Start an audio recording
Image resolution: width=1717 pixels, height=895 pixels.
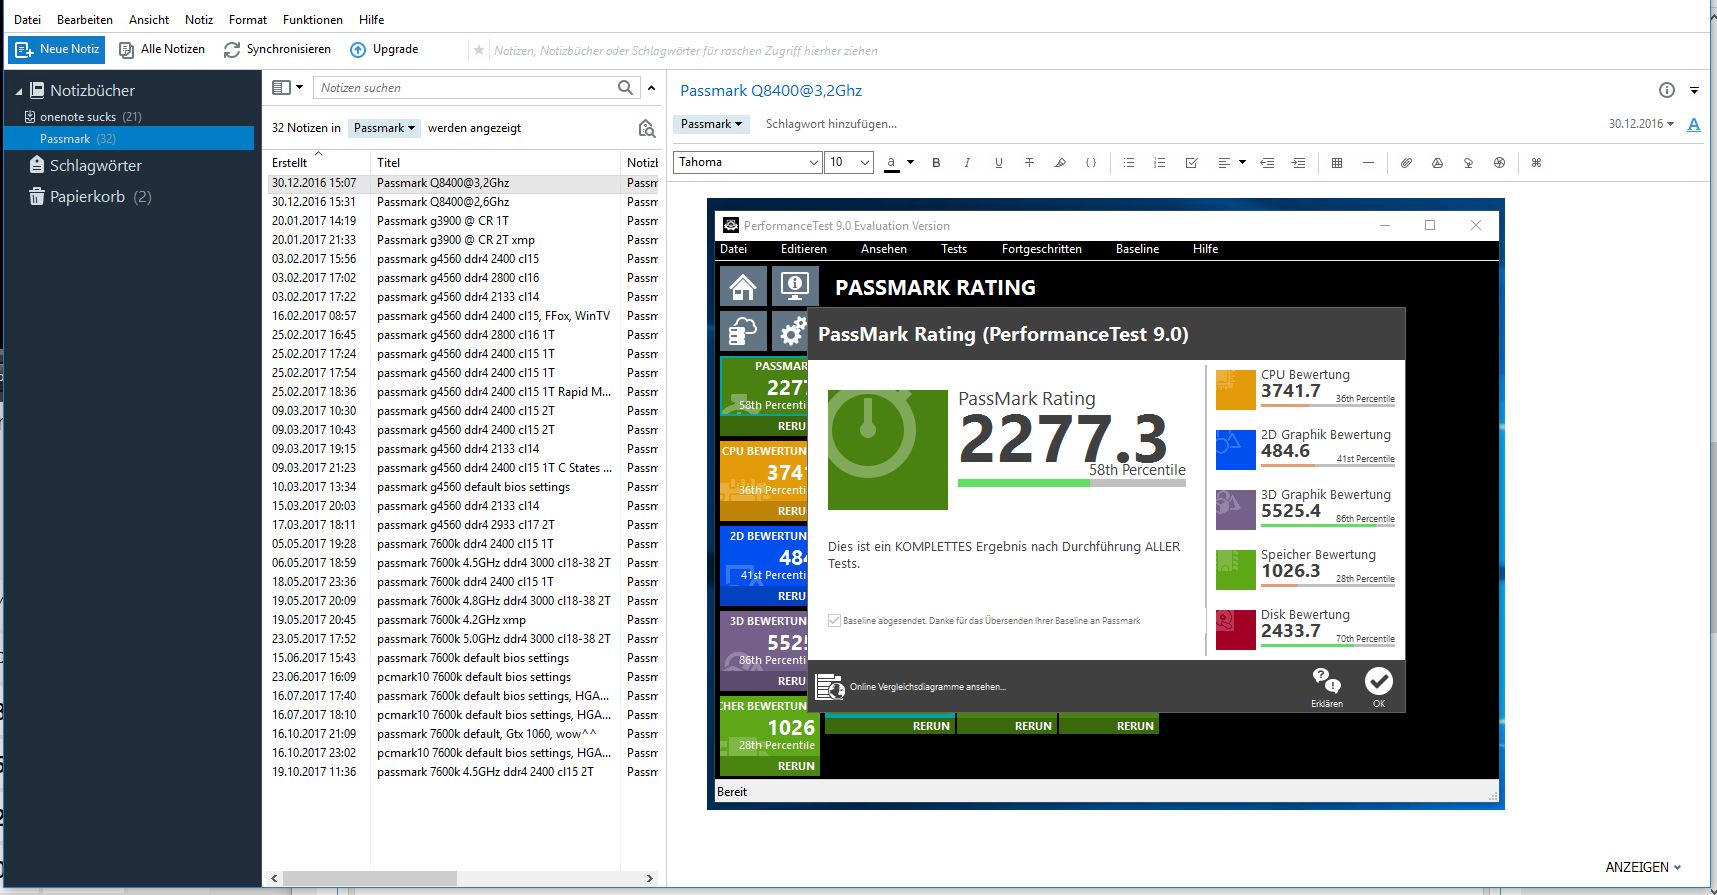coord(1468,163)
